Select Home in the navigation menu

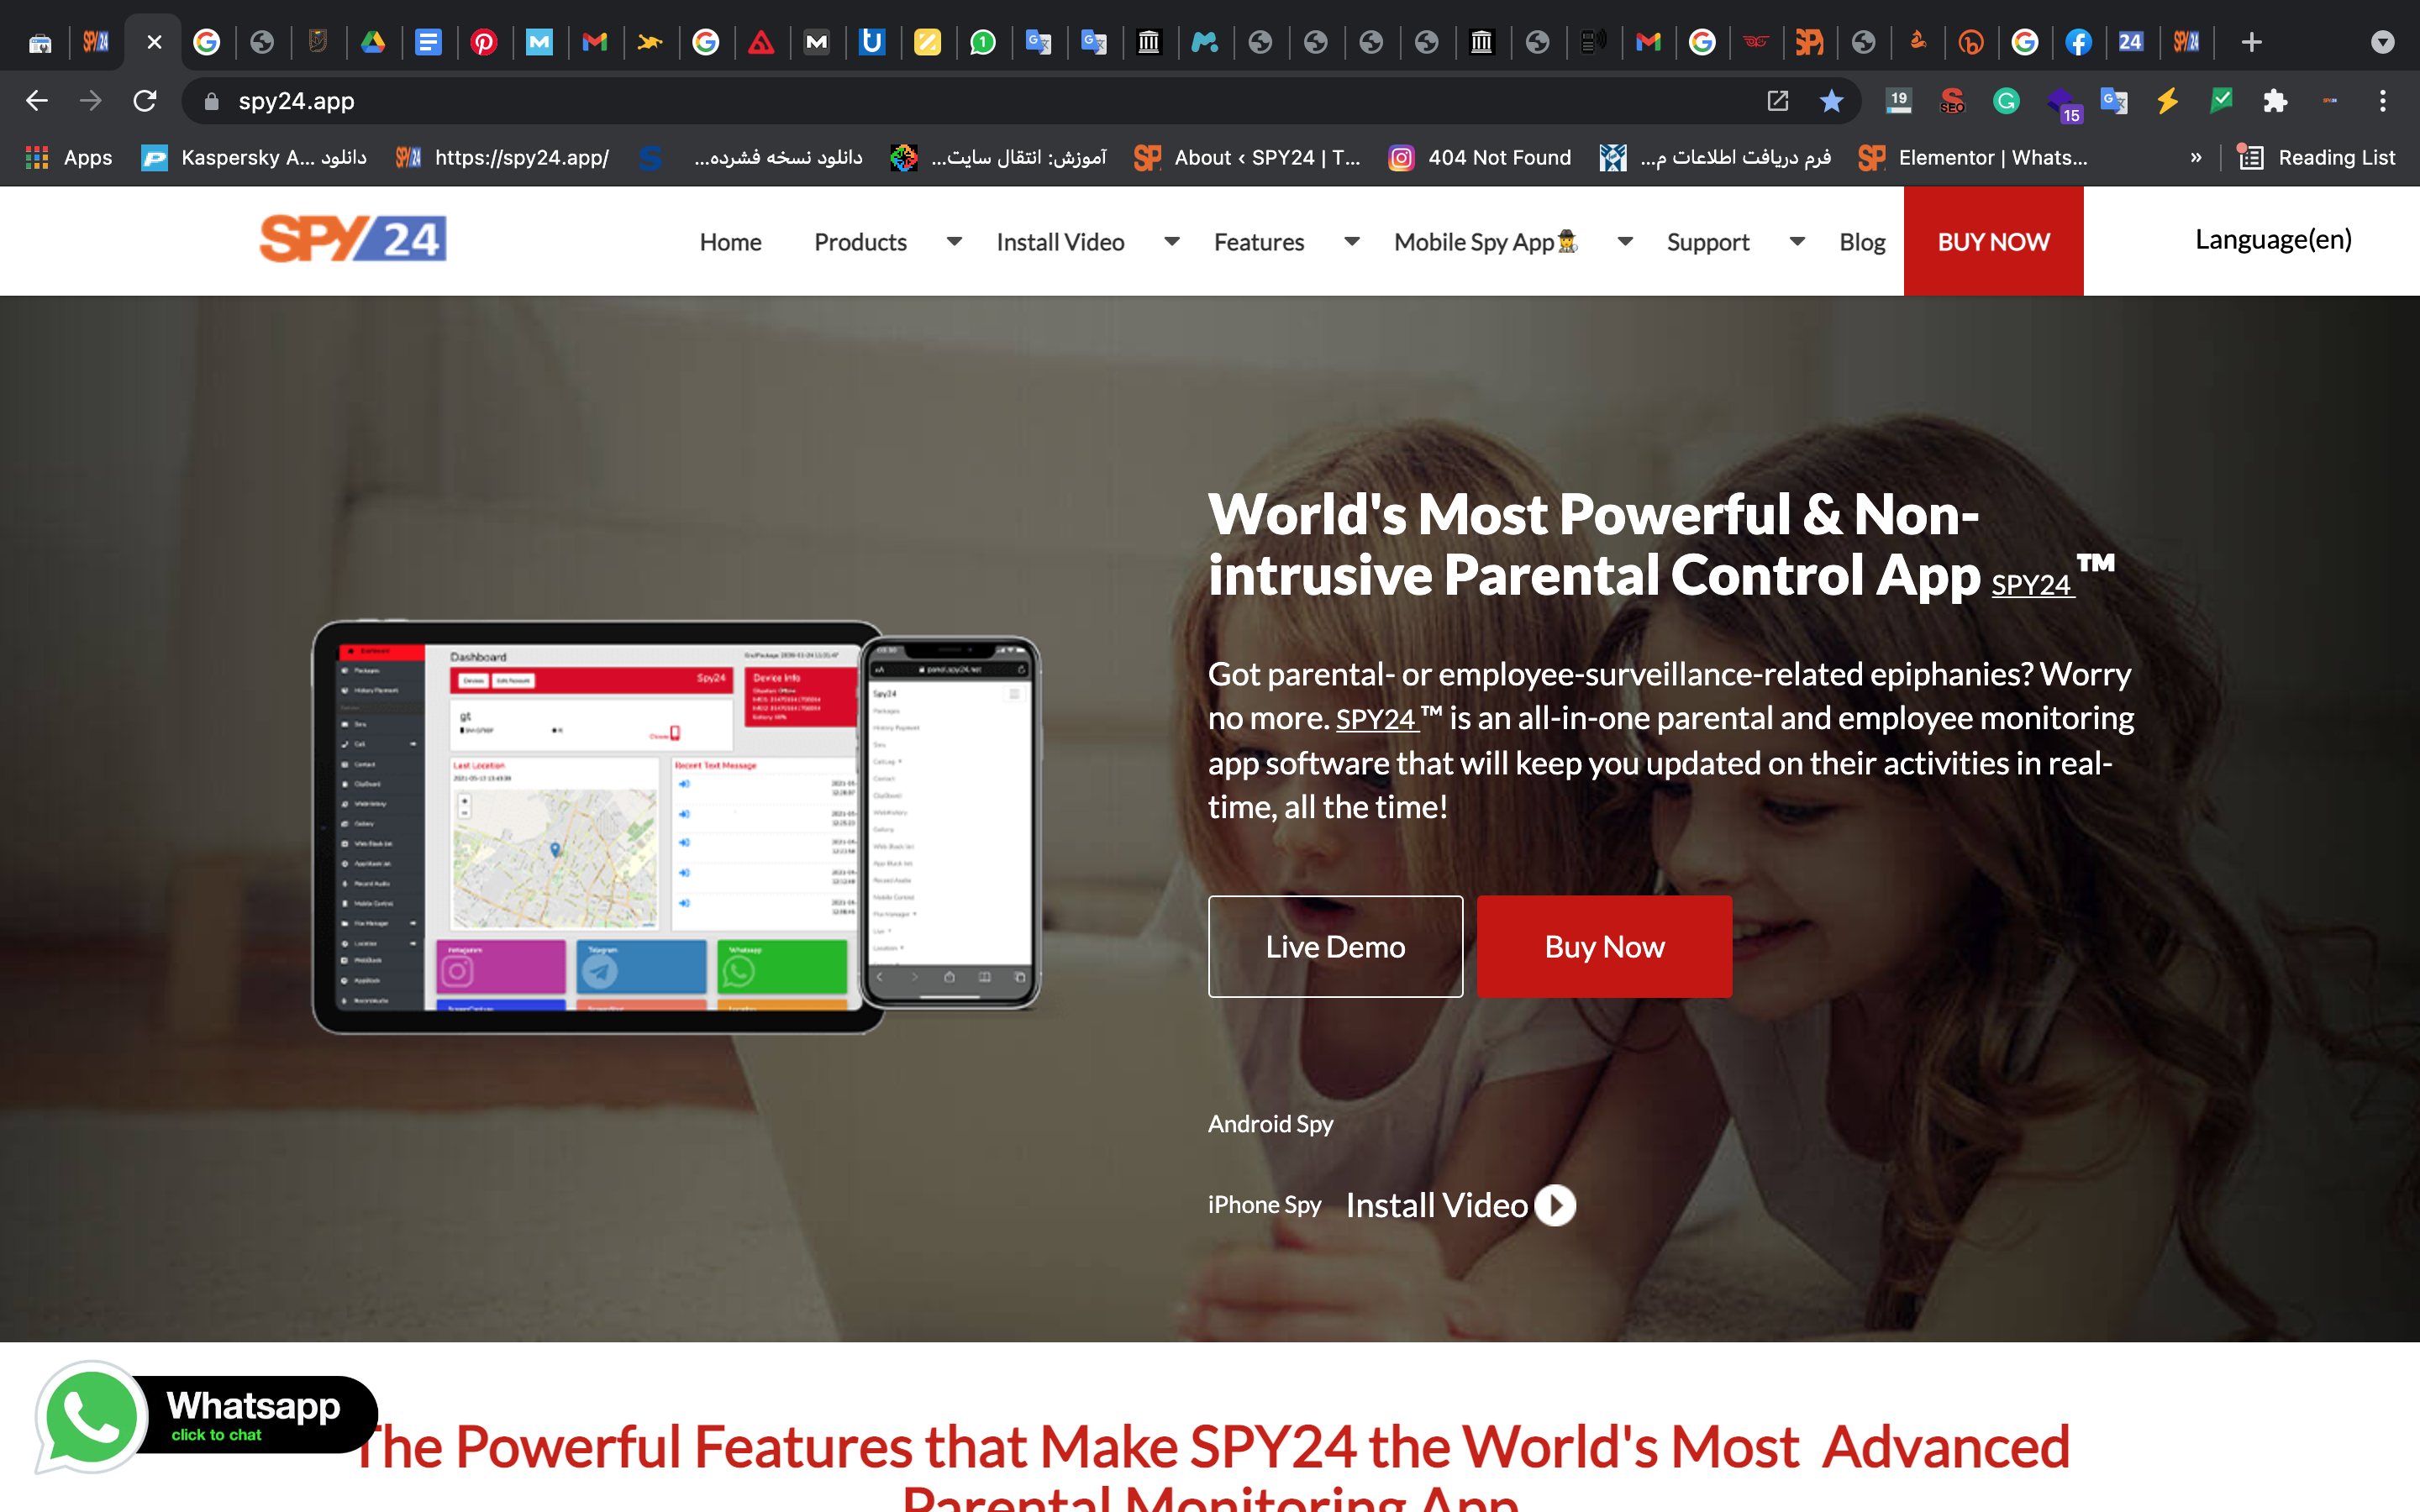point(730,241)
